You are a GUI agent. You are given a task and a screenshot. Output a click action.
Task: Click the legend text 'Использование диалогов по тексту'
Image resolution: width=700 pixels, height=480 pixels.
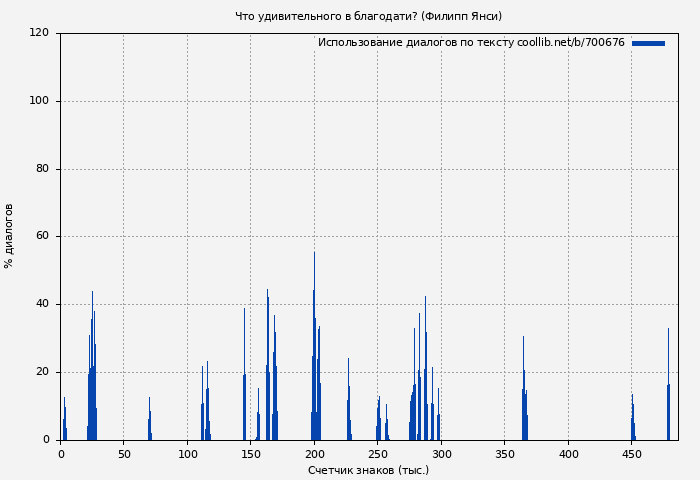(415, 43)
